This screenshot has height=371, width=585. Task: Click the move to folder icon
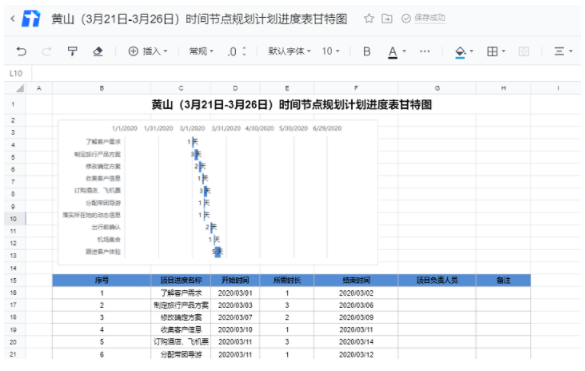tap(387, 18)
